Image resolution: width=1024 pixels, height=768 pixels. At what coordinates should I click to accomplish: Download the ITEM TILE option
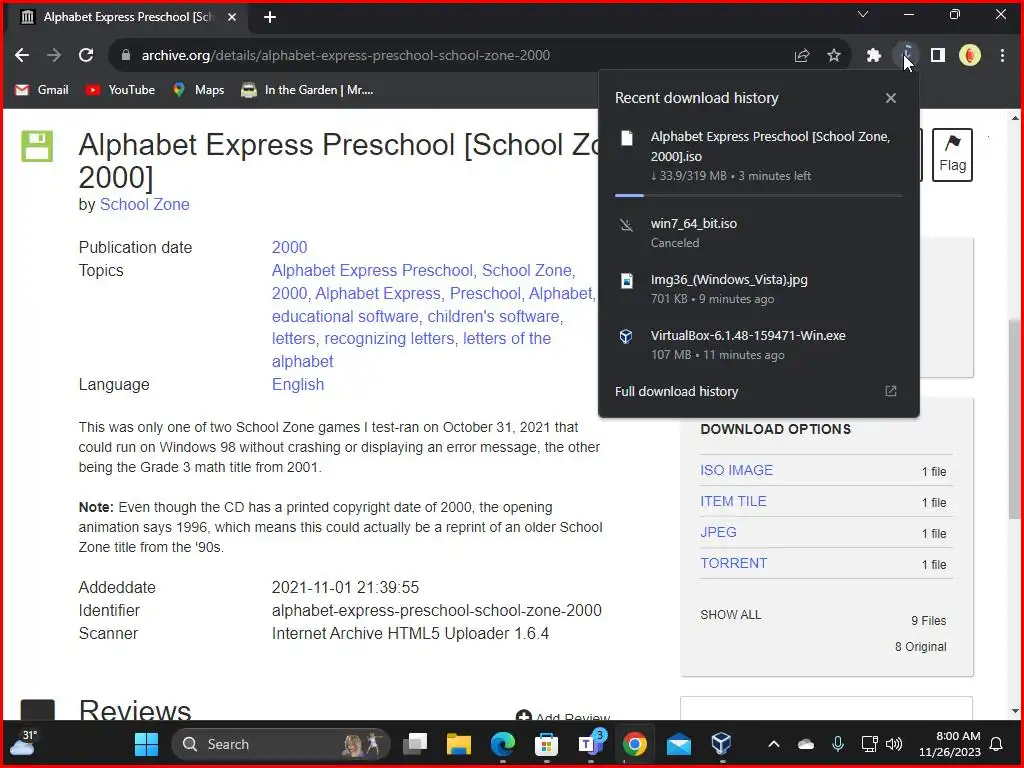click(x=733, y=501)
